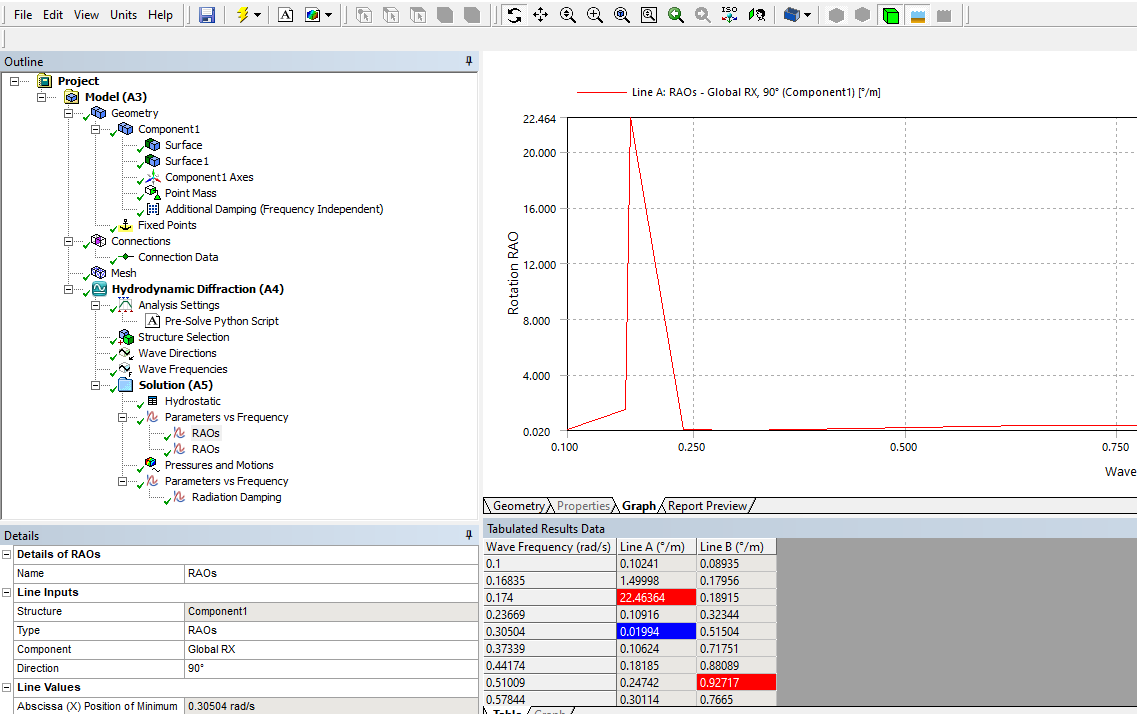Switch to the Report Preview tab

click(707, 506)
